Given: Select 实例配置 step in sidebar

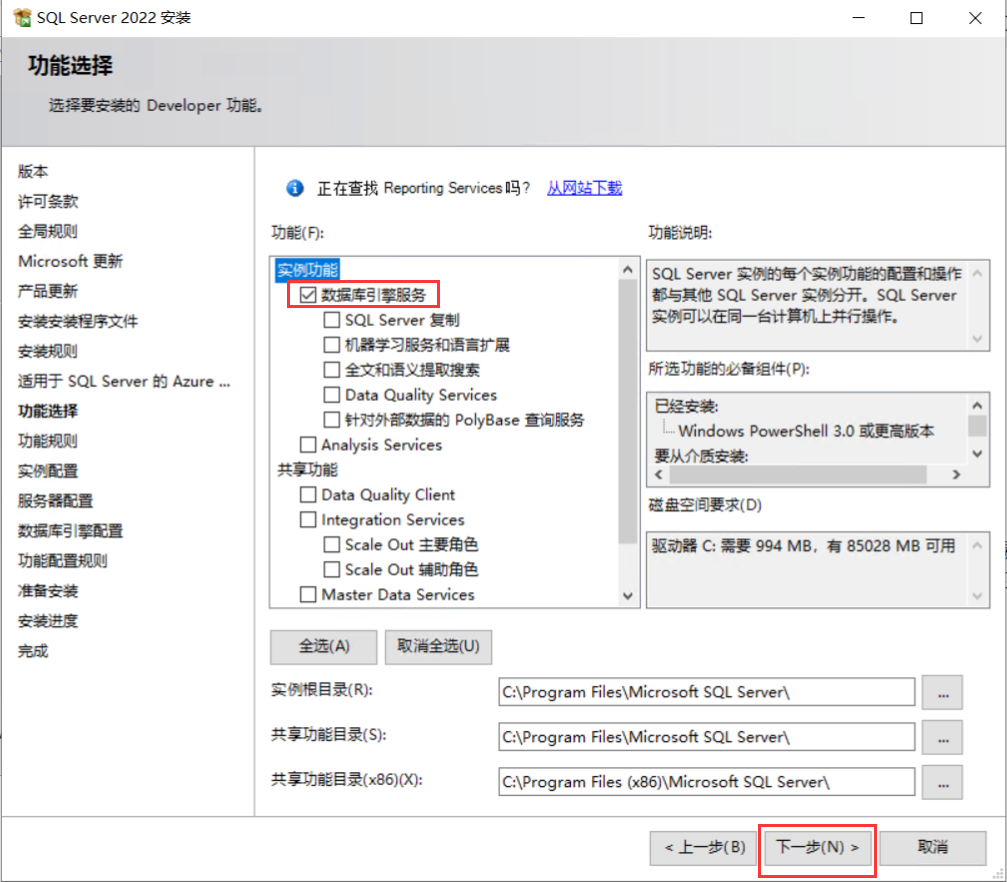Looking at the screenshot, I should pyautogui.click(x=48, y=471).
